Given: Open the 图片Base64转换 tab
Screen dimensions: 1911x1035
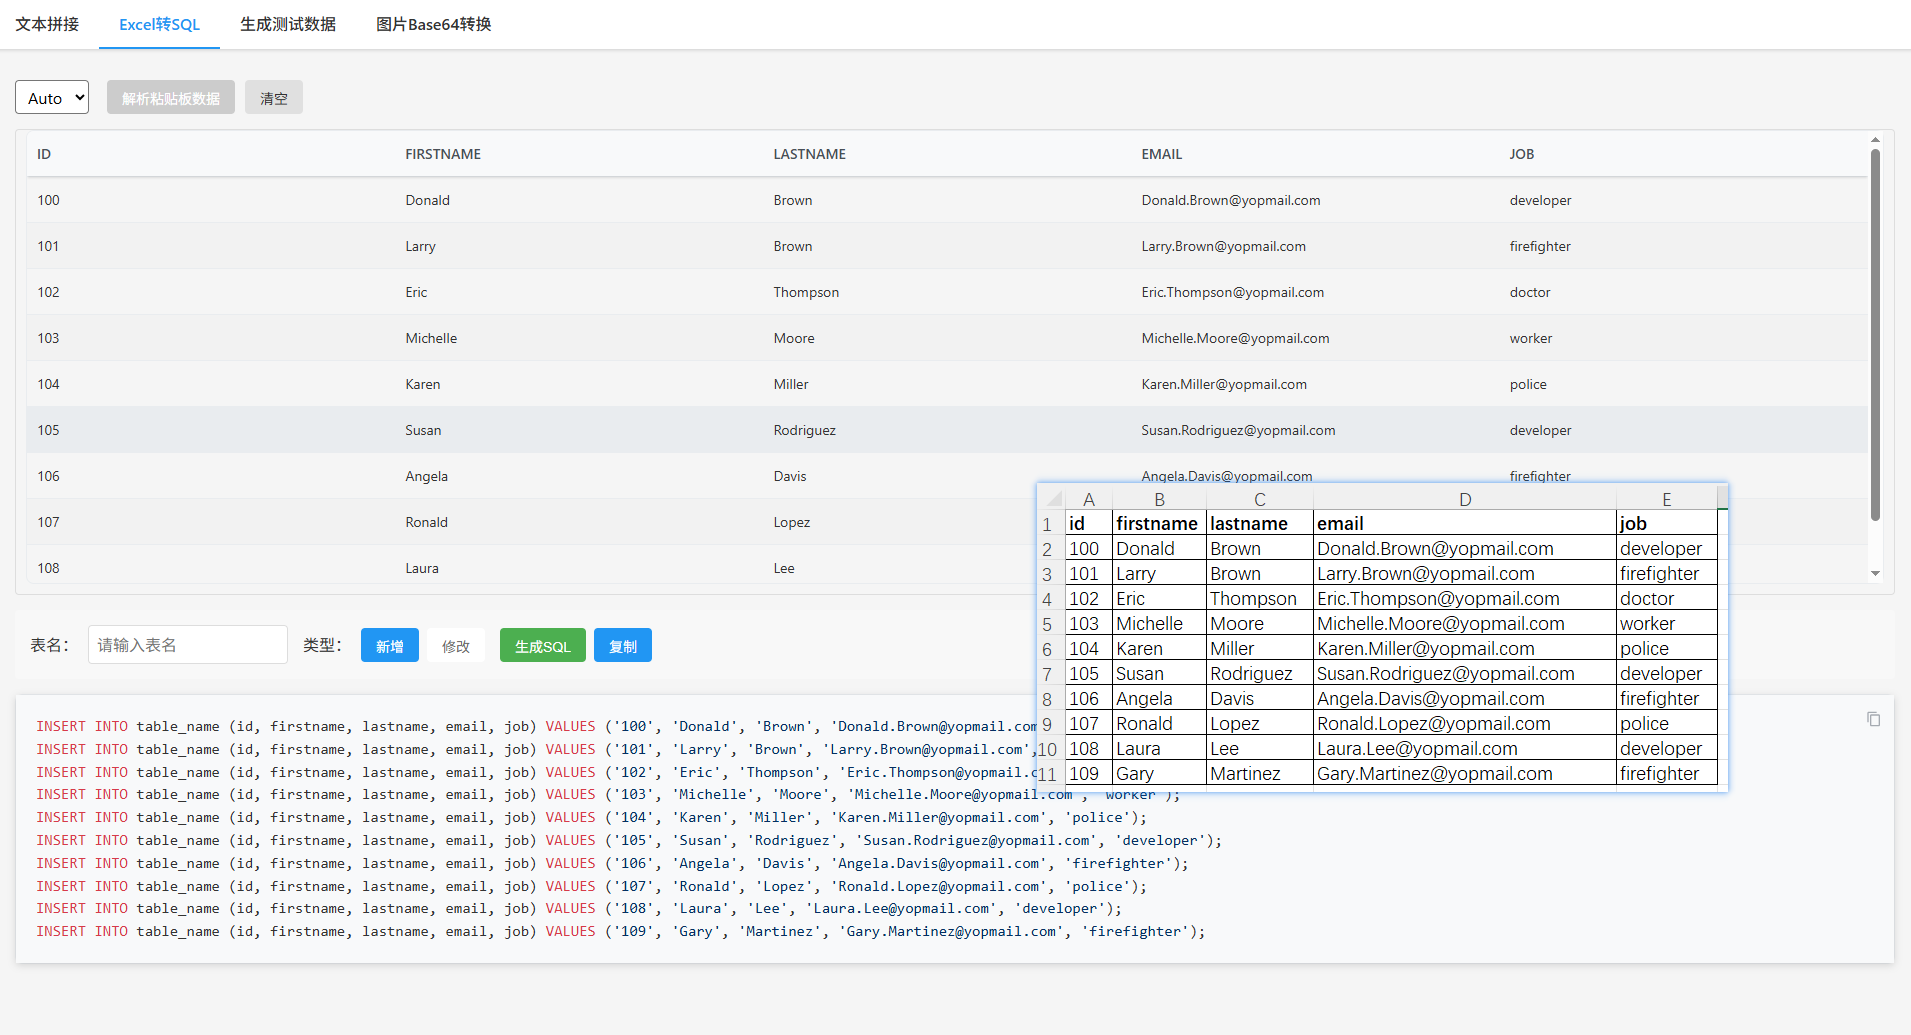Looking at the screenshot, I should click(x=433, y=24).
